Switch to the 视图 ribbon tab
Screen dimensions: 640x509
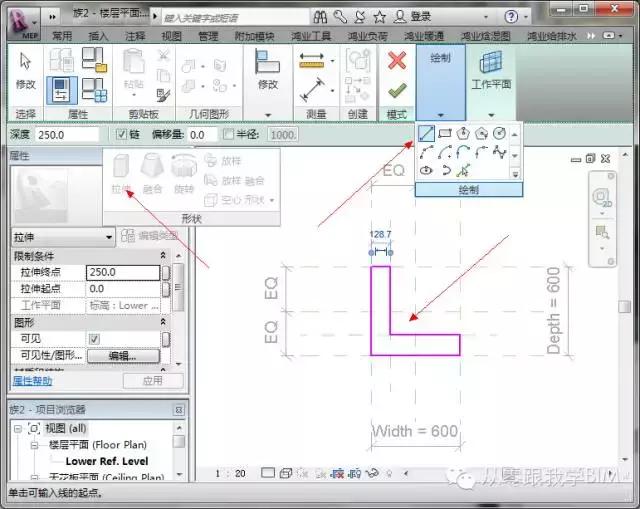click(x=172, y=36)
